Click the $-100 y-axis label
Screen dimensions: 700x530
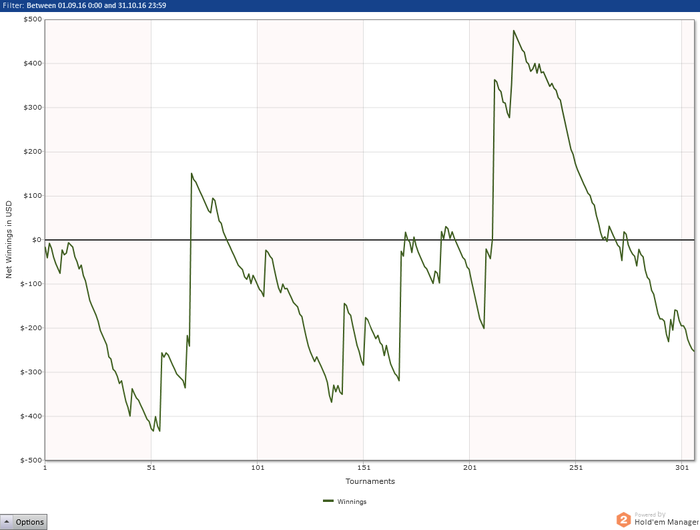(31, 284)
